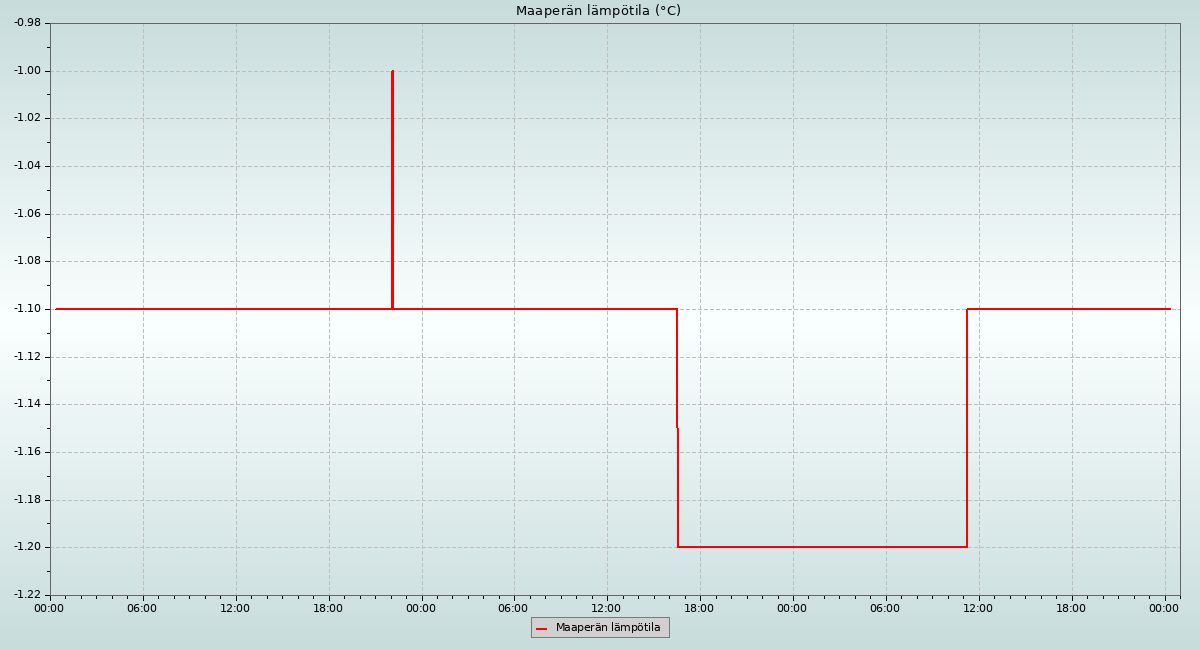1200x650 pixels.
Task: Select the -1.20 y-axis label
Action: [27, 547]
